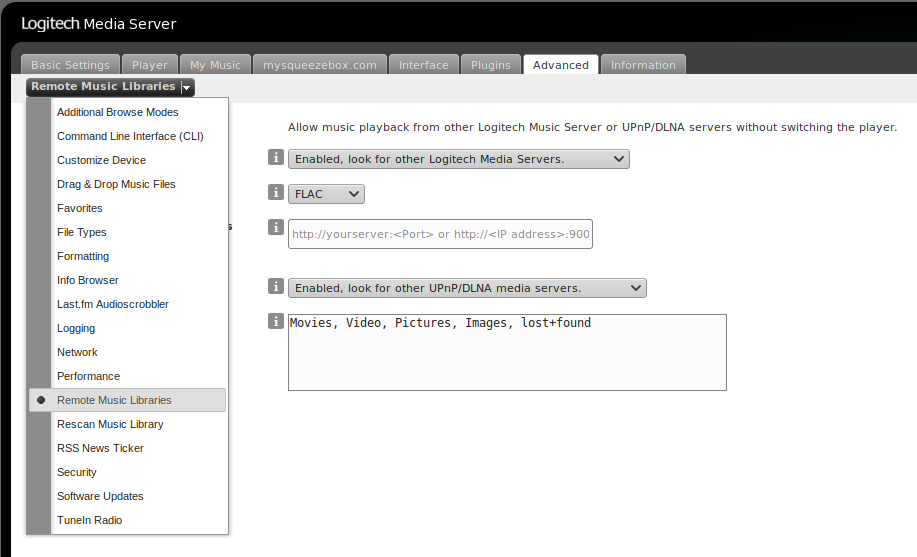Open the Plugins tab
Viewport: 917px width, 557px height.
pos(491,65)
